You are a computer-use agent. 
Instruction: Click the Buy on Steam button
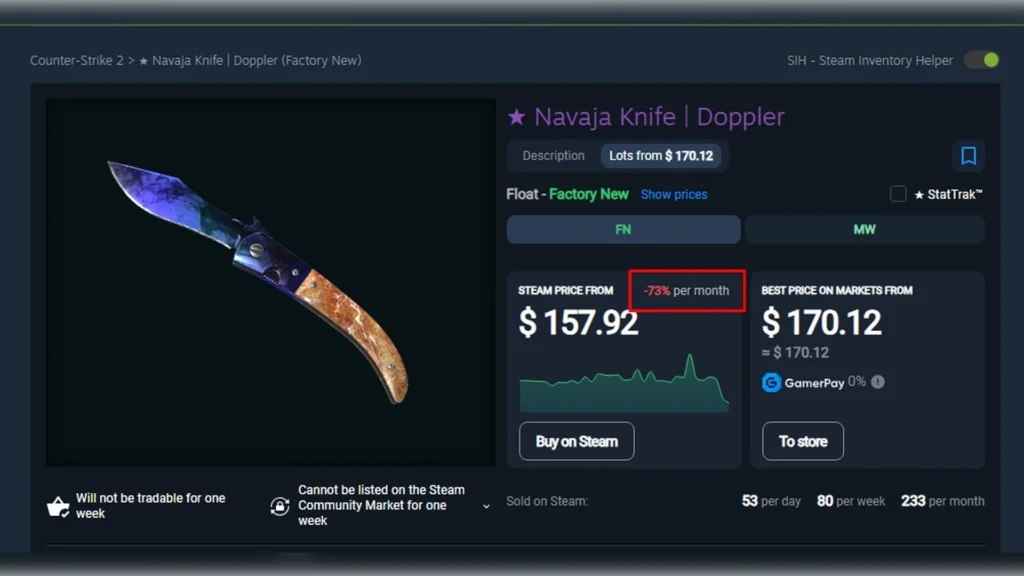(577, 441)
